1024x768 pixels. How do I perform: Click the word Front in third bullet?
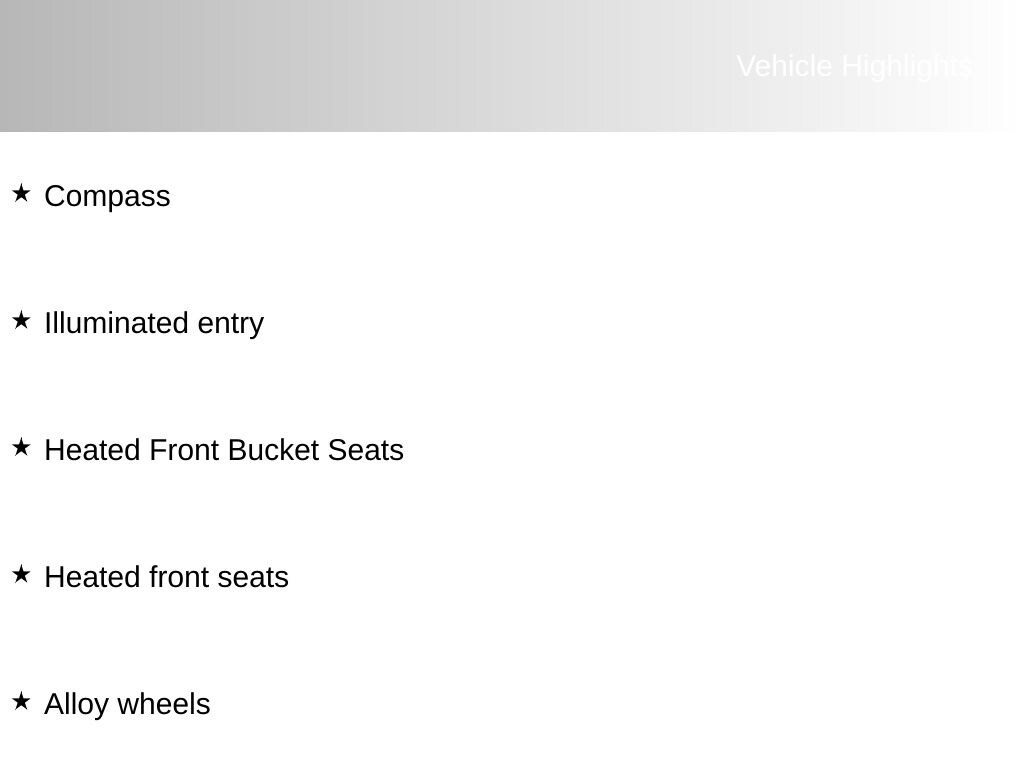coord(185,450)
